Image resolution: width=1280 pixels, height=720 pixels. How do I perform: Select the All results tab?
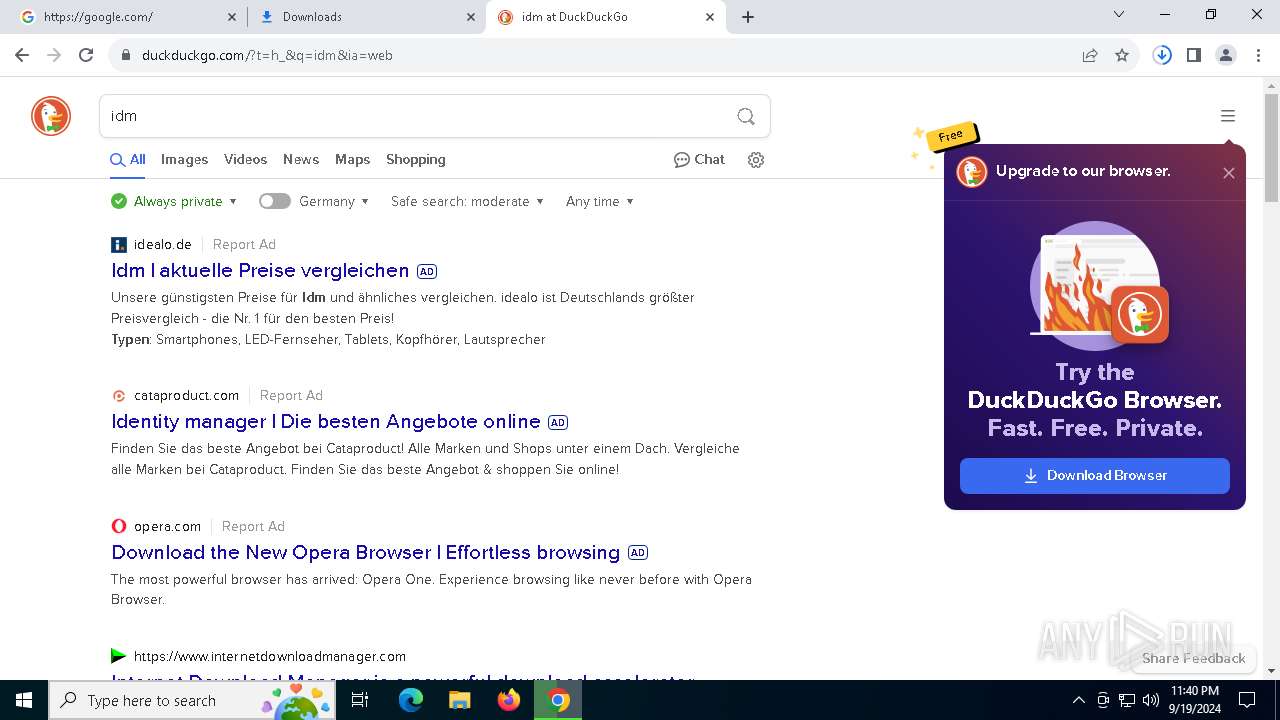tap(128, 160)
